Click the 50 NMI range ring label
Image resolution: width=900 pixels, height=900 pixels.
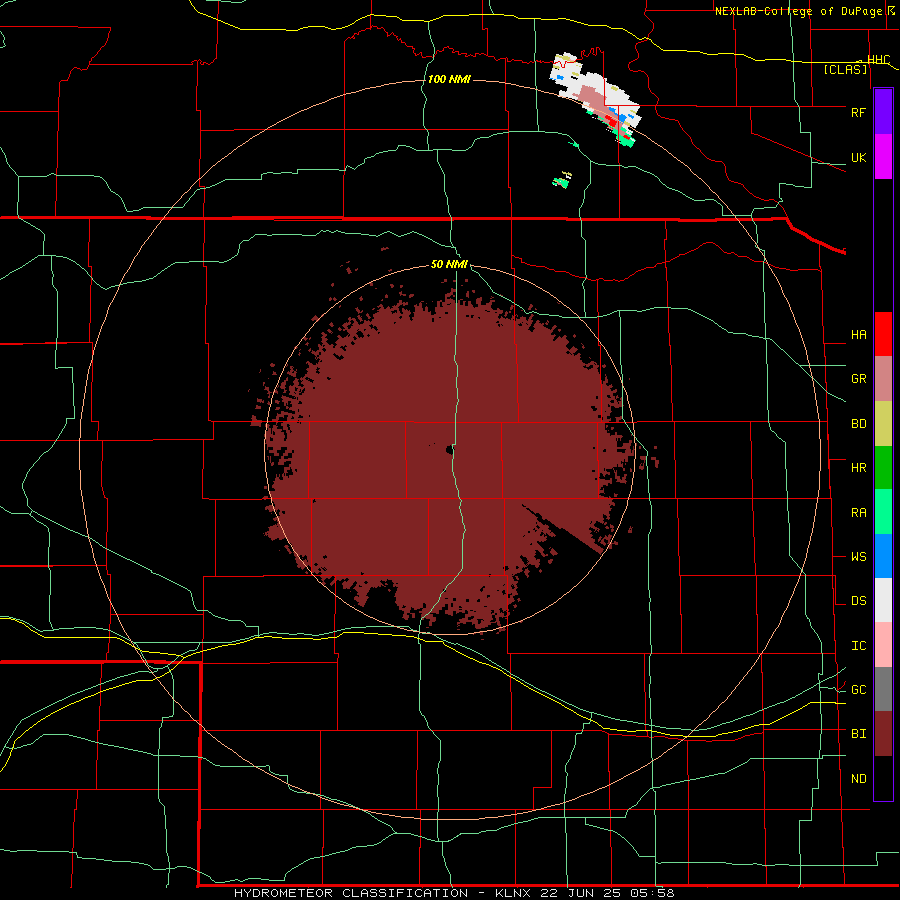coord(449,265)
